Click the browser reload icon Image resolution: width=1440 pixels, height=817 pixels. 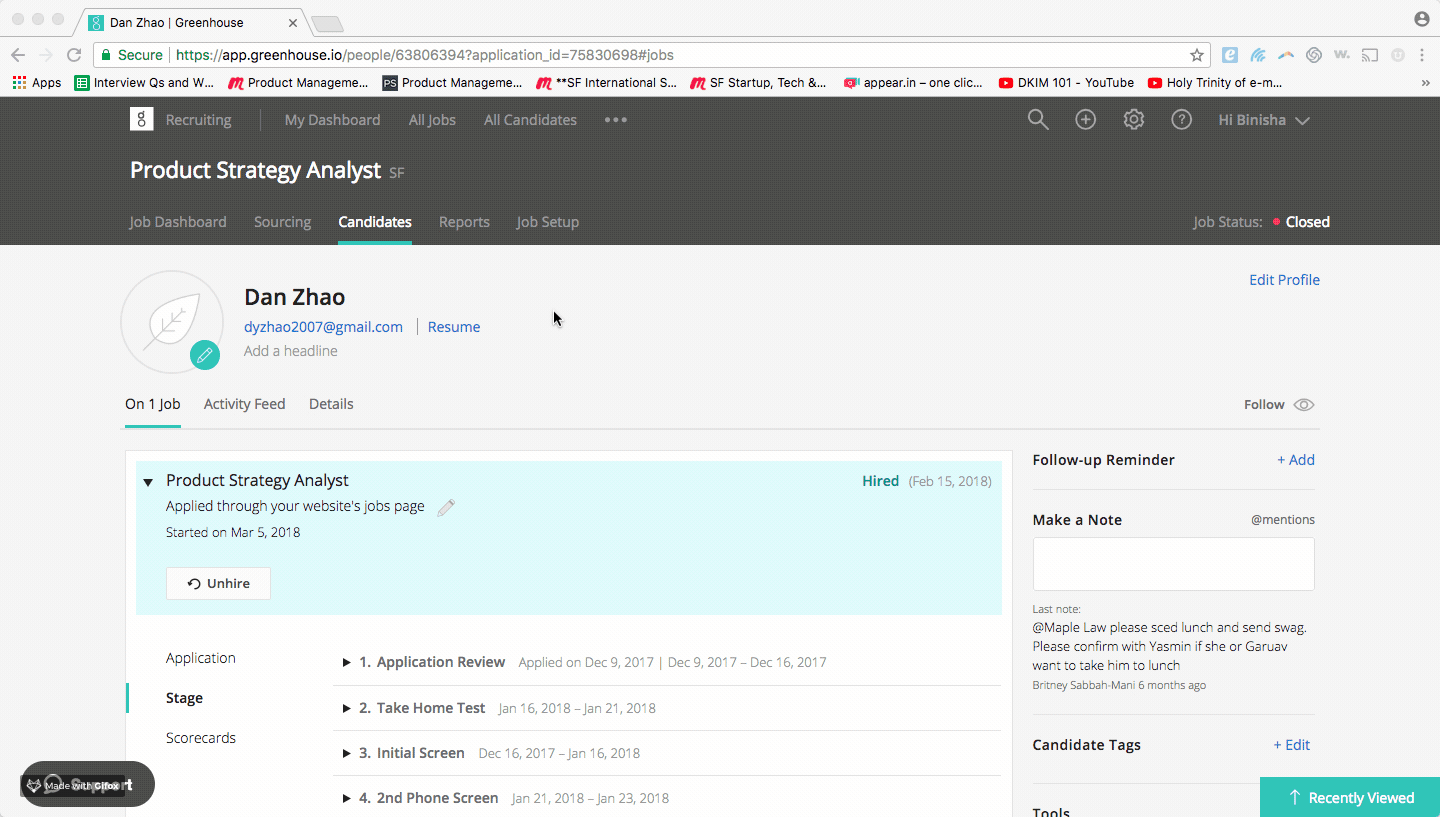[74, 55]
